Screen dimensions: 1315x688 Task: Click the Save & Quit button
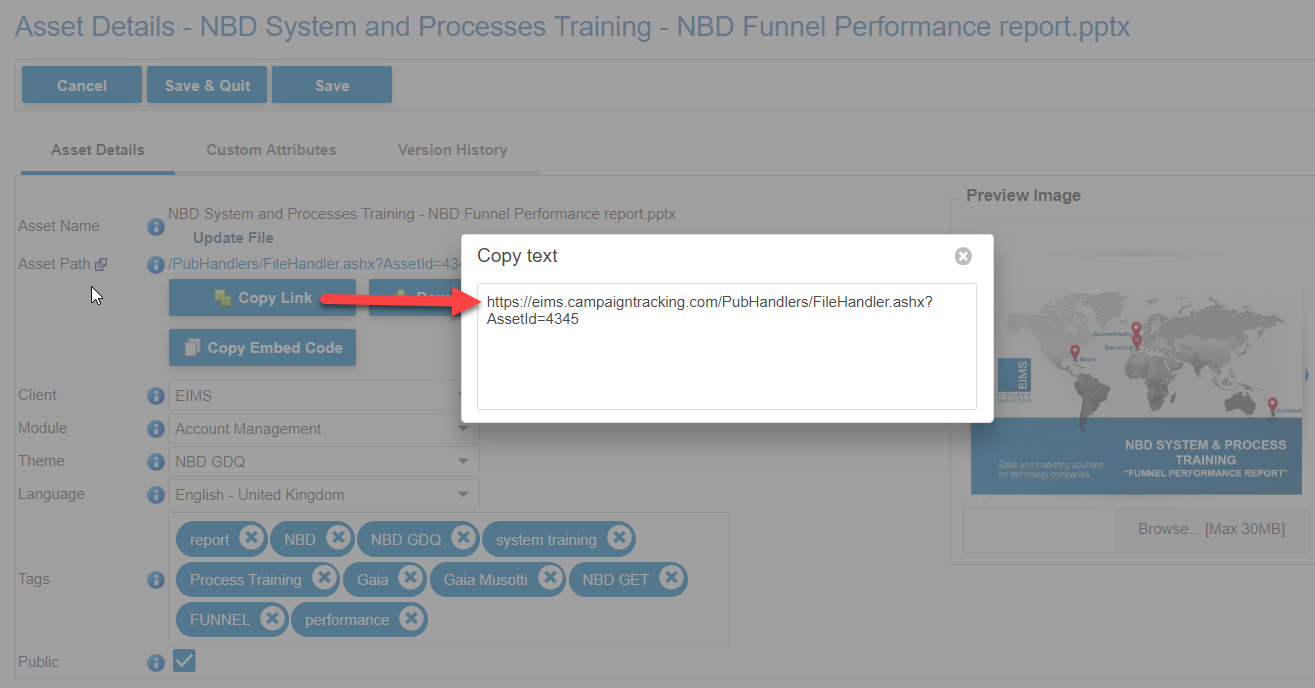coord(207,85)
